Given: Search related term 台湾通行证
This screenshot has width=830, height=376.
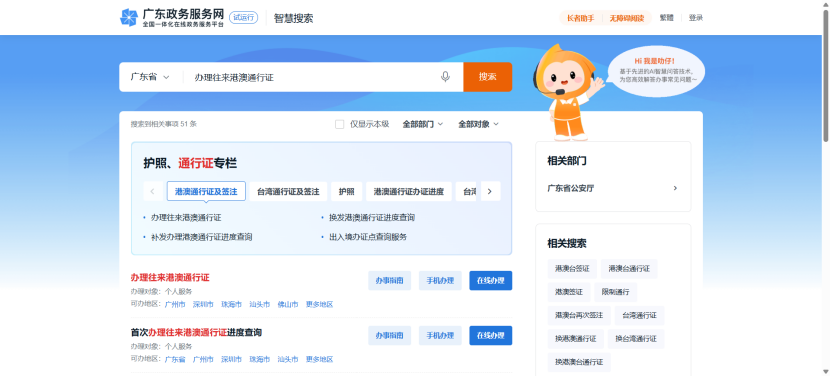Looking at the screenshot, I should point(639,315).
